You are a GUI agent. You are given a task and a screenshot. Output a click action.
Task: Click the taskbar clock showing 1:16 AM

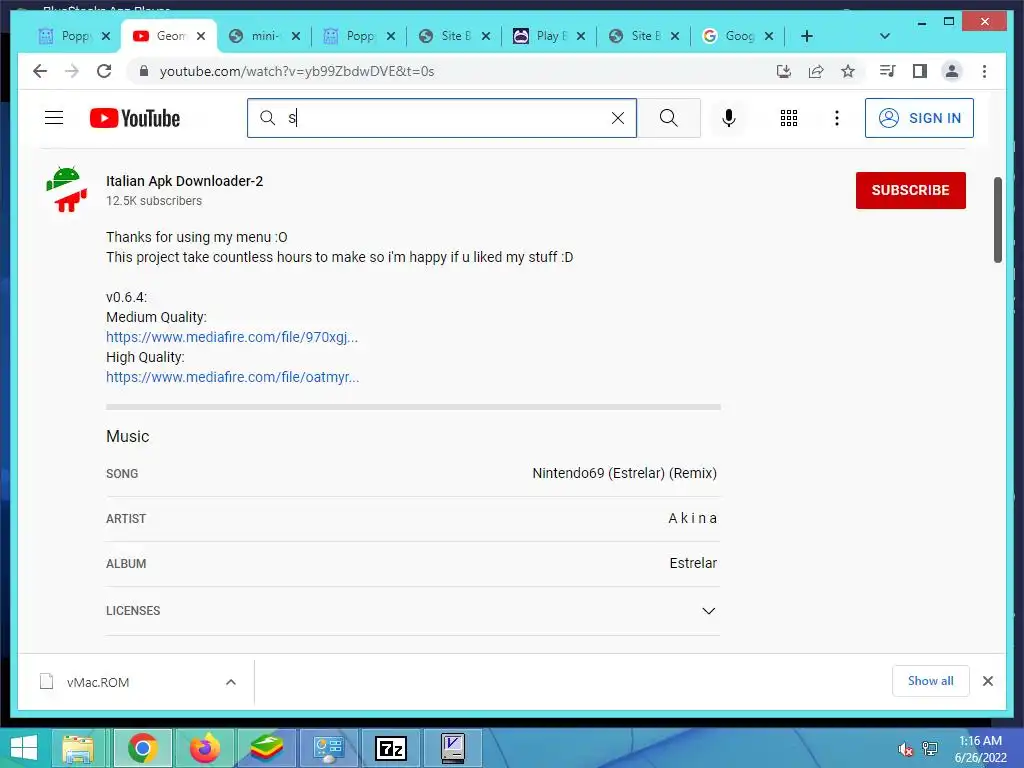coord(980,749)
